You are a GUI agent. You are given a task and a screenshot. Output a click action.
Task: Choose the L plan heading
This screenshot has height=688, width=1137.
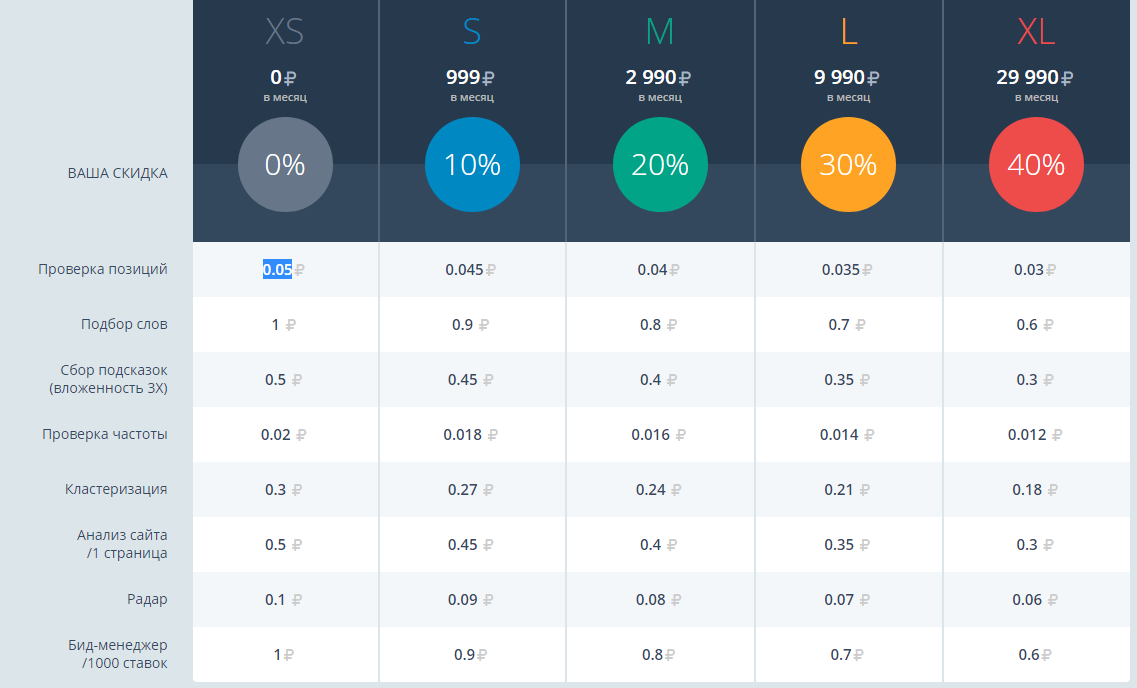[848, 33]
